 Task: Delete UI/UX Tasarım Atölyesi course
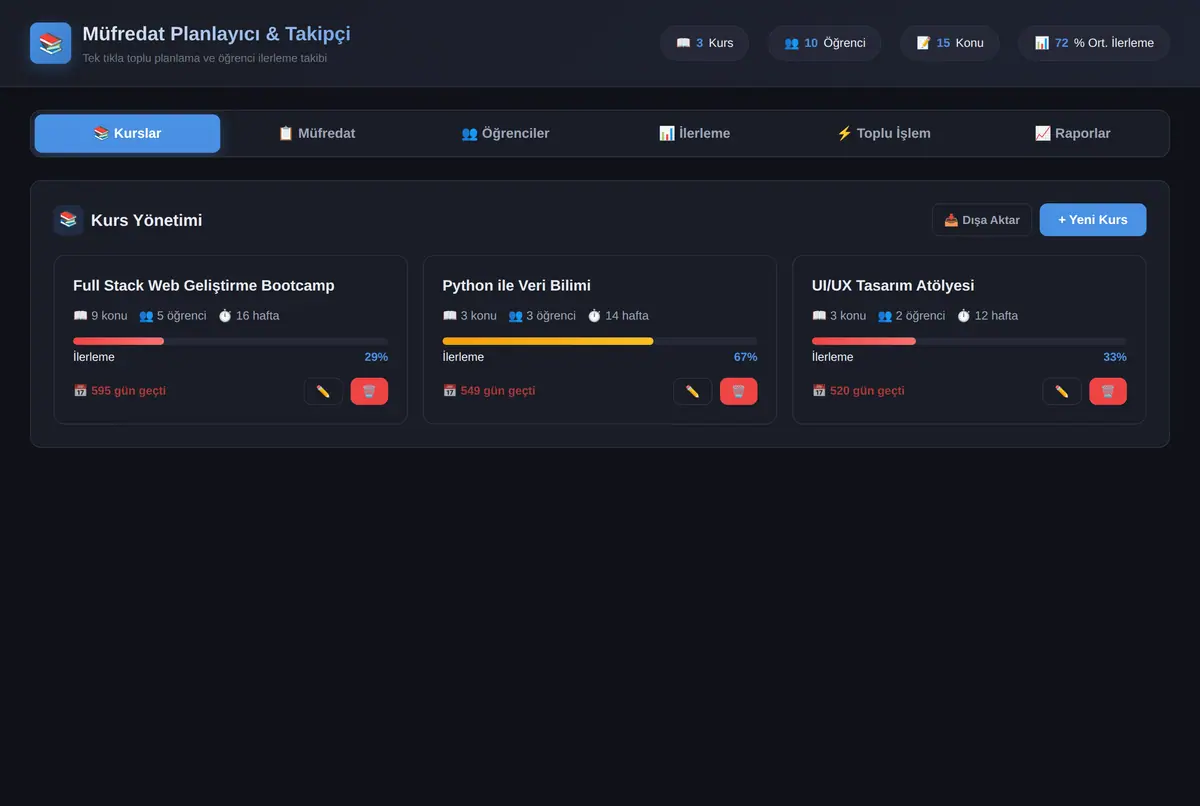[x=1108, y=391]
